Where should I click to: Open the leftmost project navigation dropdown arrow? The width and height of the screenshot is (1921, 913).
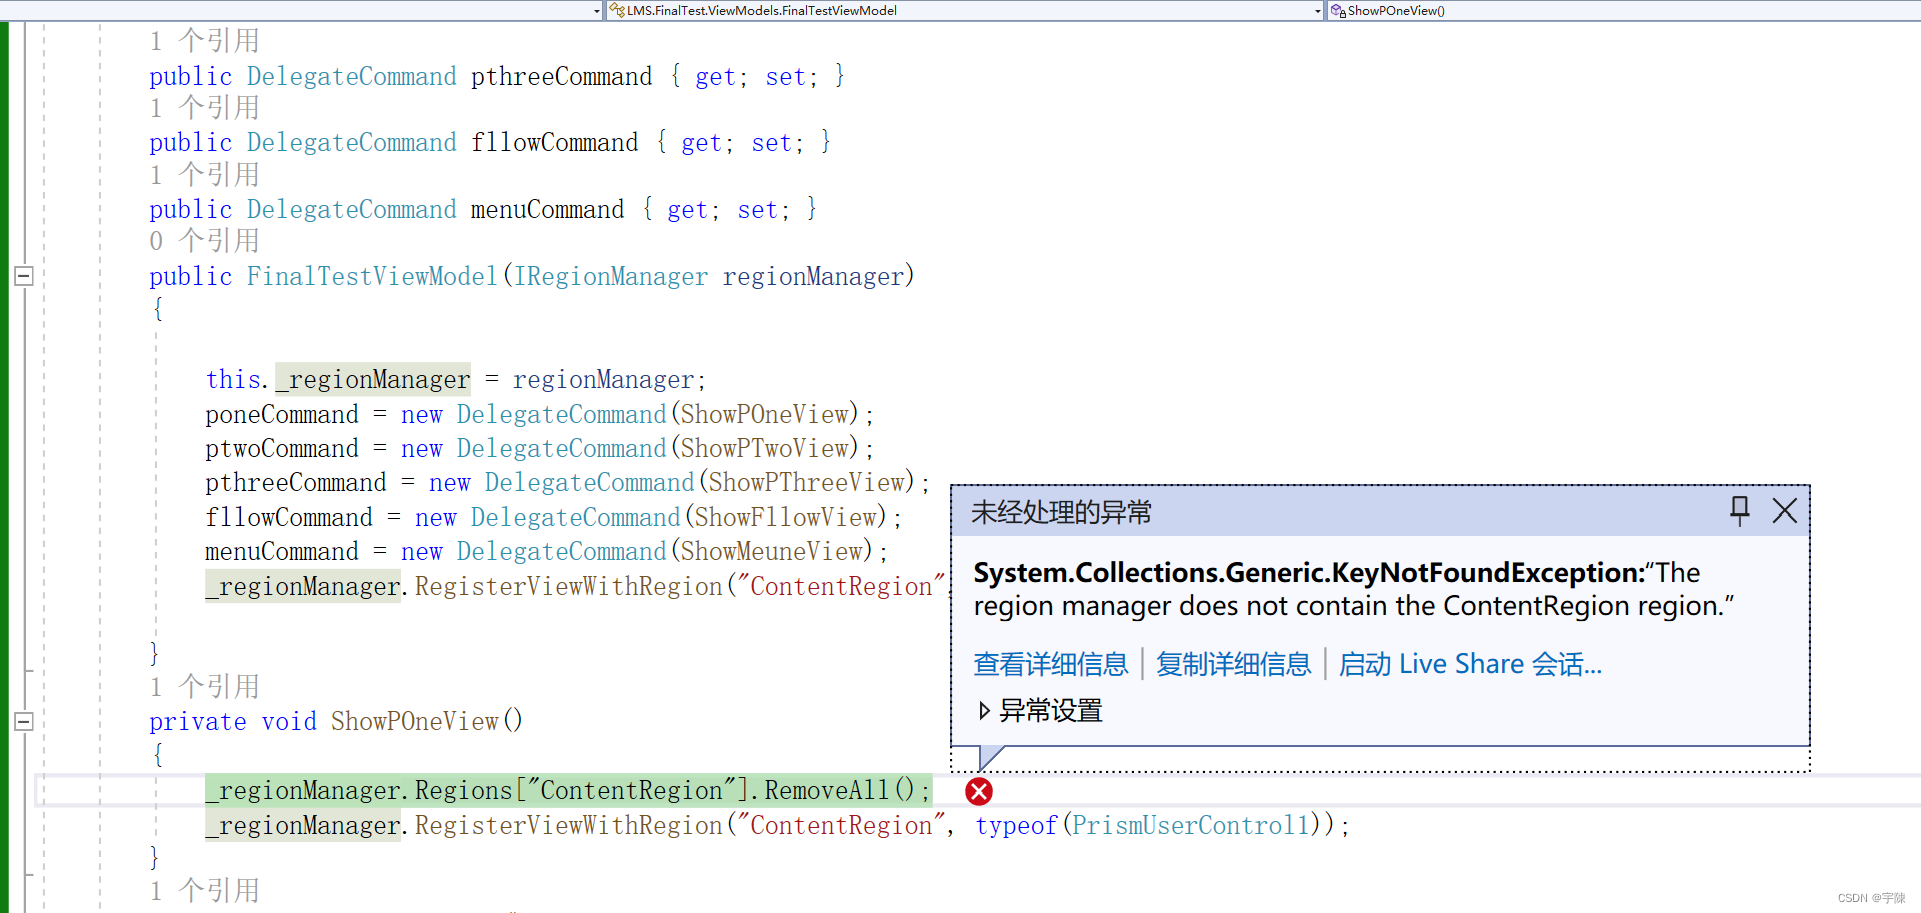point(597,11)
